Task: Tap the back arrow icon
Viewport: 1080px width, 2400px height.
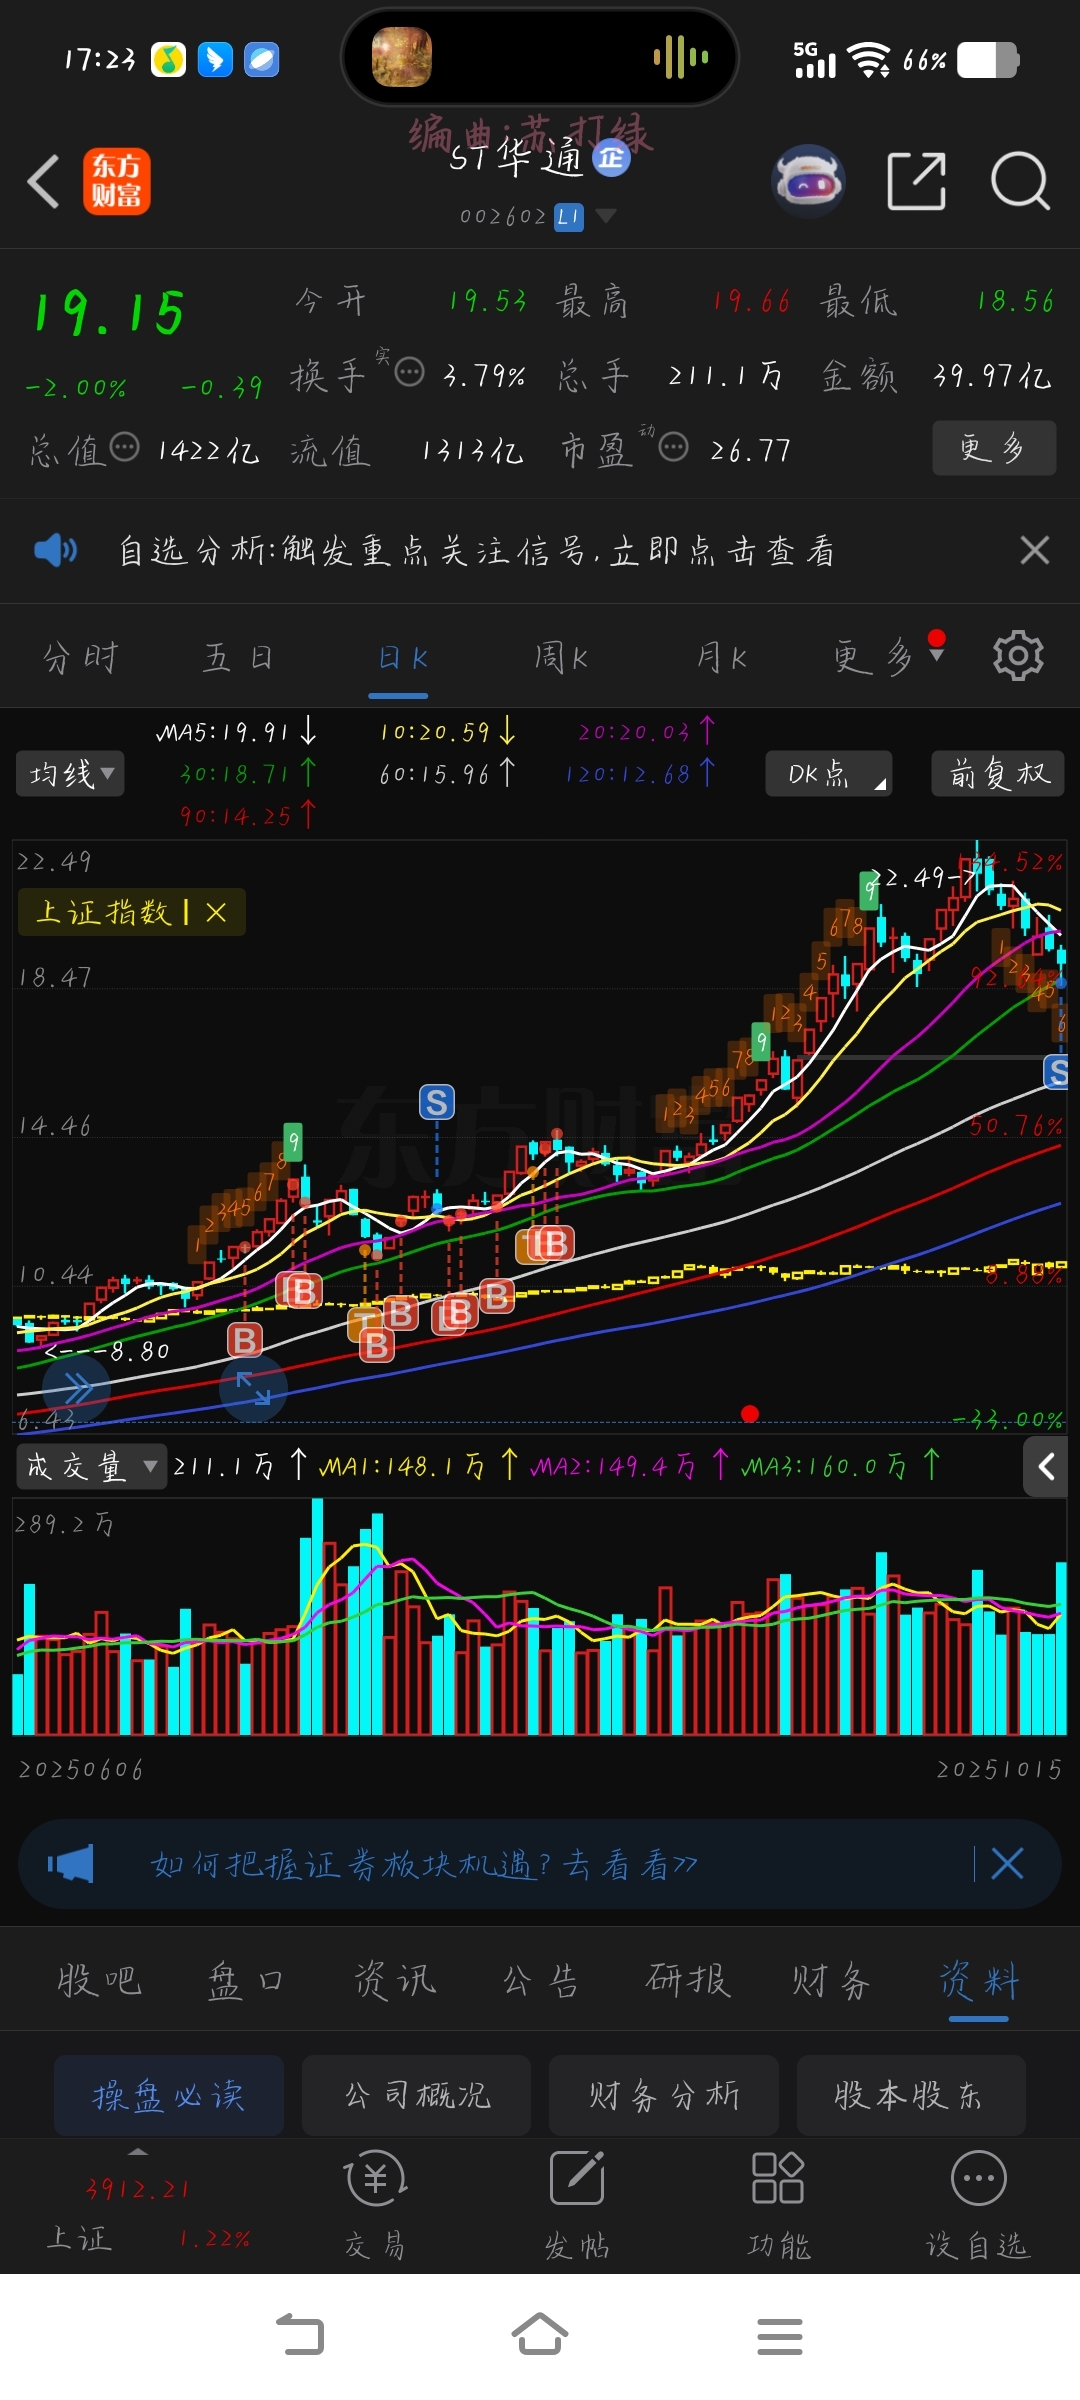Action: 43,182
